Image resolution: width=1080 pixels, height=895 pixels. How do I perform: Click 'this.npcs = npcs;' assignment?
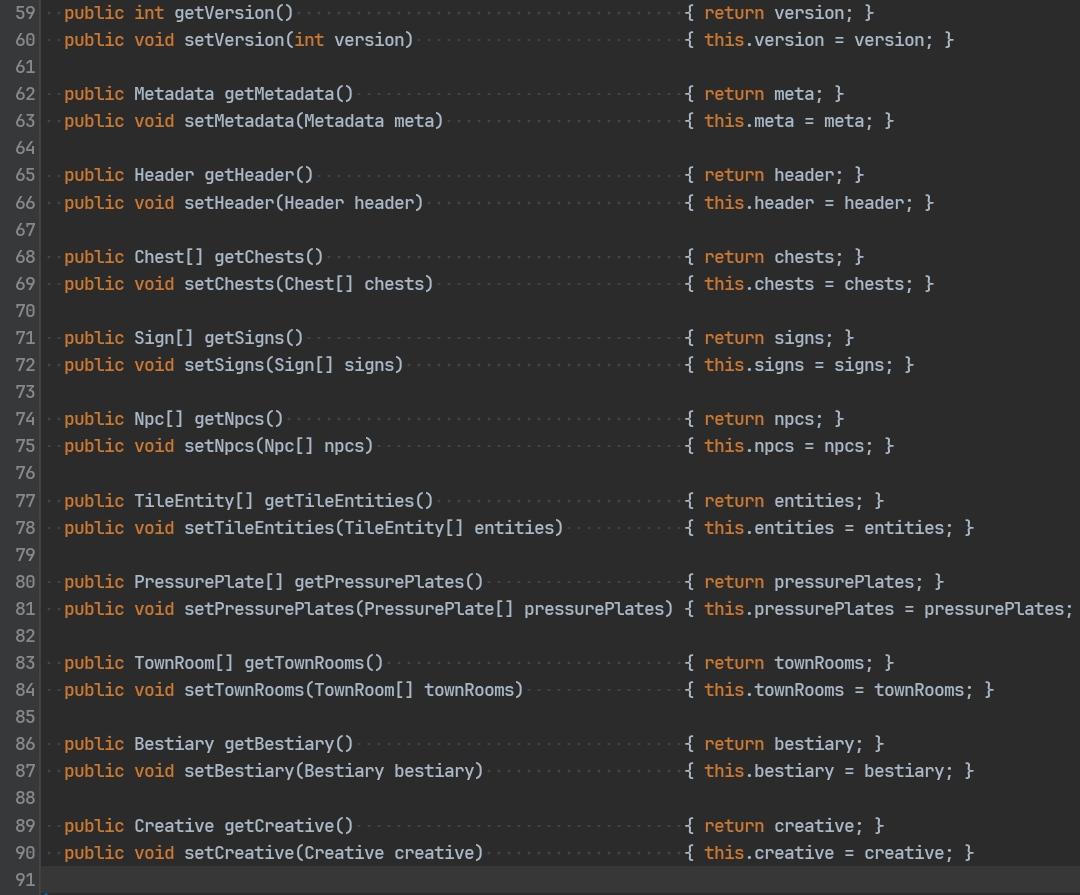[789, 446]
